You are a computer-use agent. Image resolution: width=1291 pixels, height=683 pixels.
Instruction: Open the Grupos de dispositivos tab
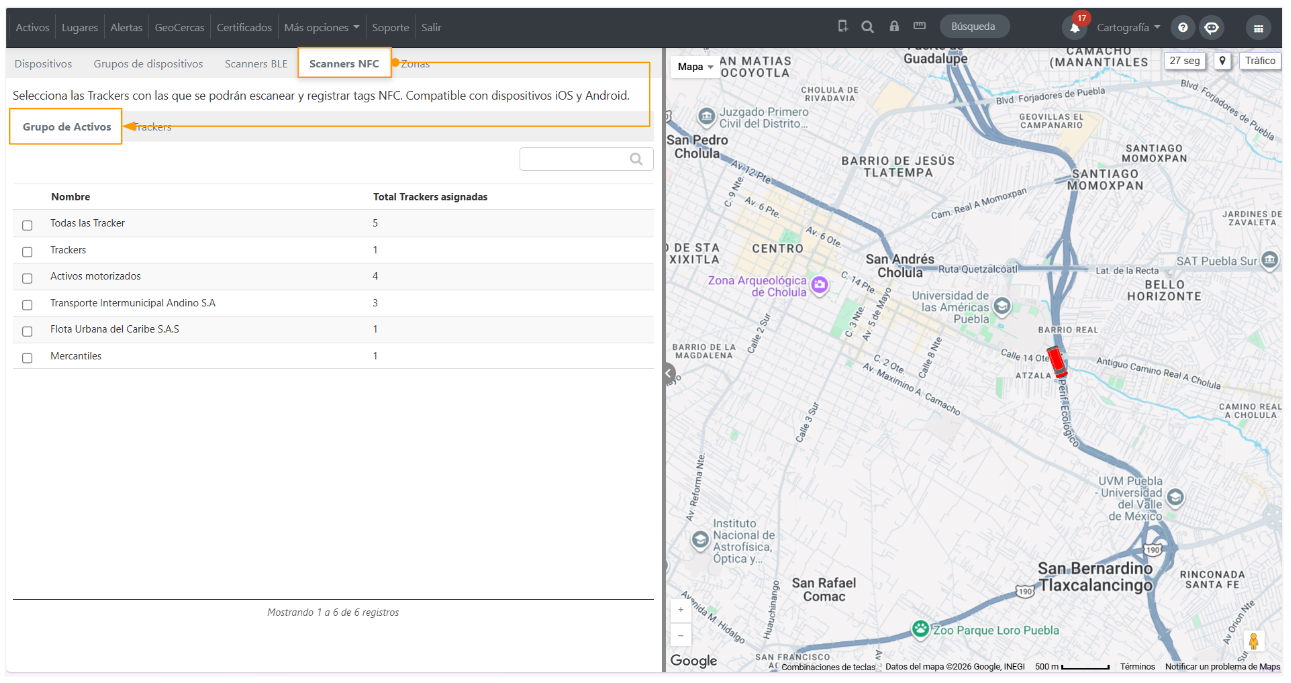tap(148, 64)
